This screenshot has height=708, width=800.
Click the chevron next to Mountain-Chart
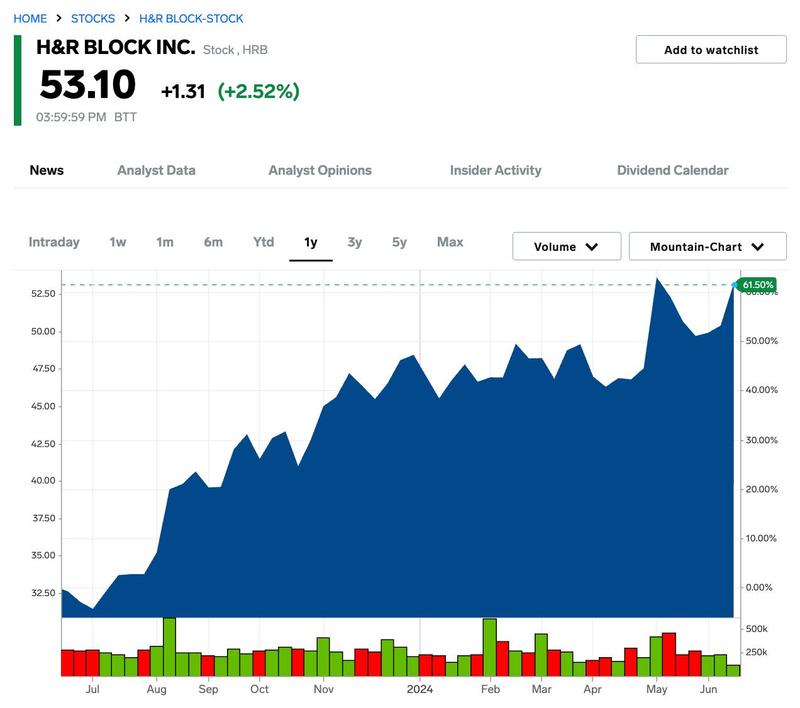(x=758, y=247)
